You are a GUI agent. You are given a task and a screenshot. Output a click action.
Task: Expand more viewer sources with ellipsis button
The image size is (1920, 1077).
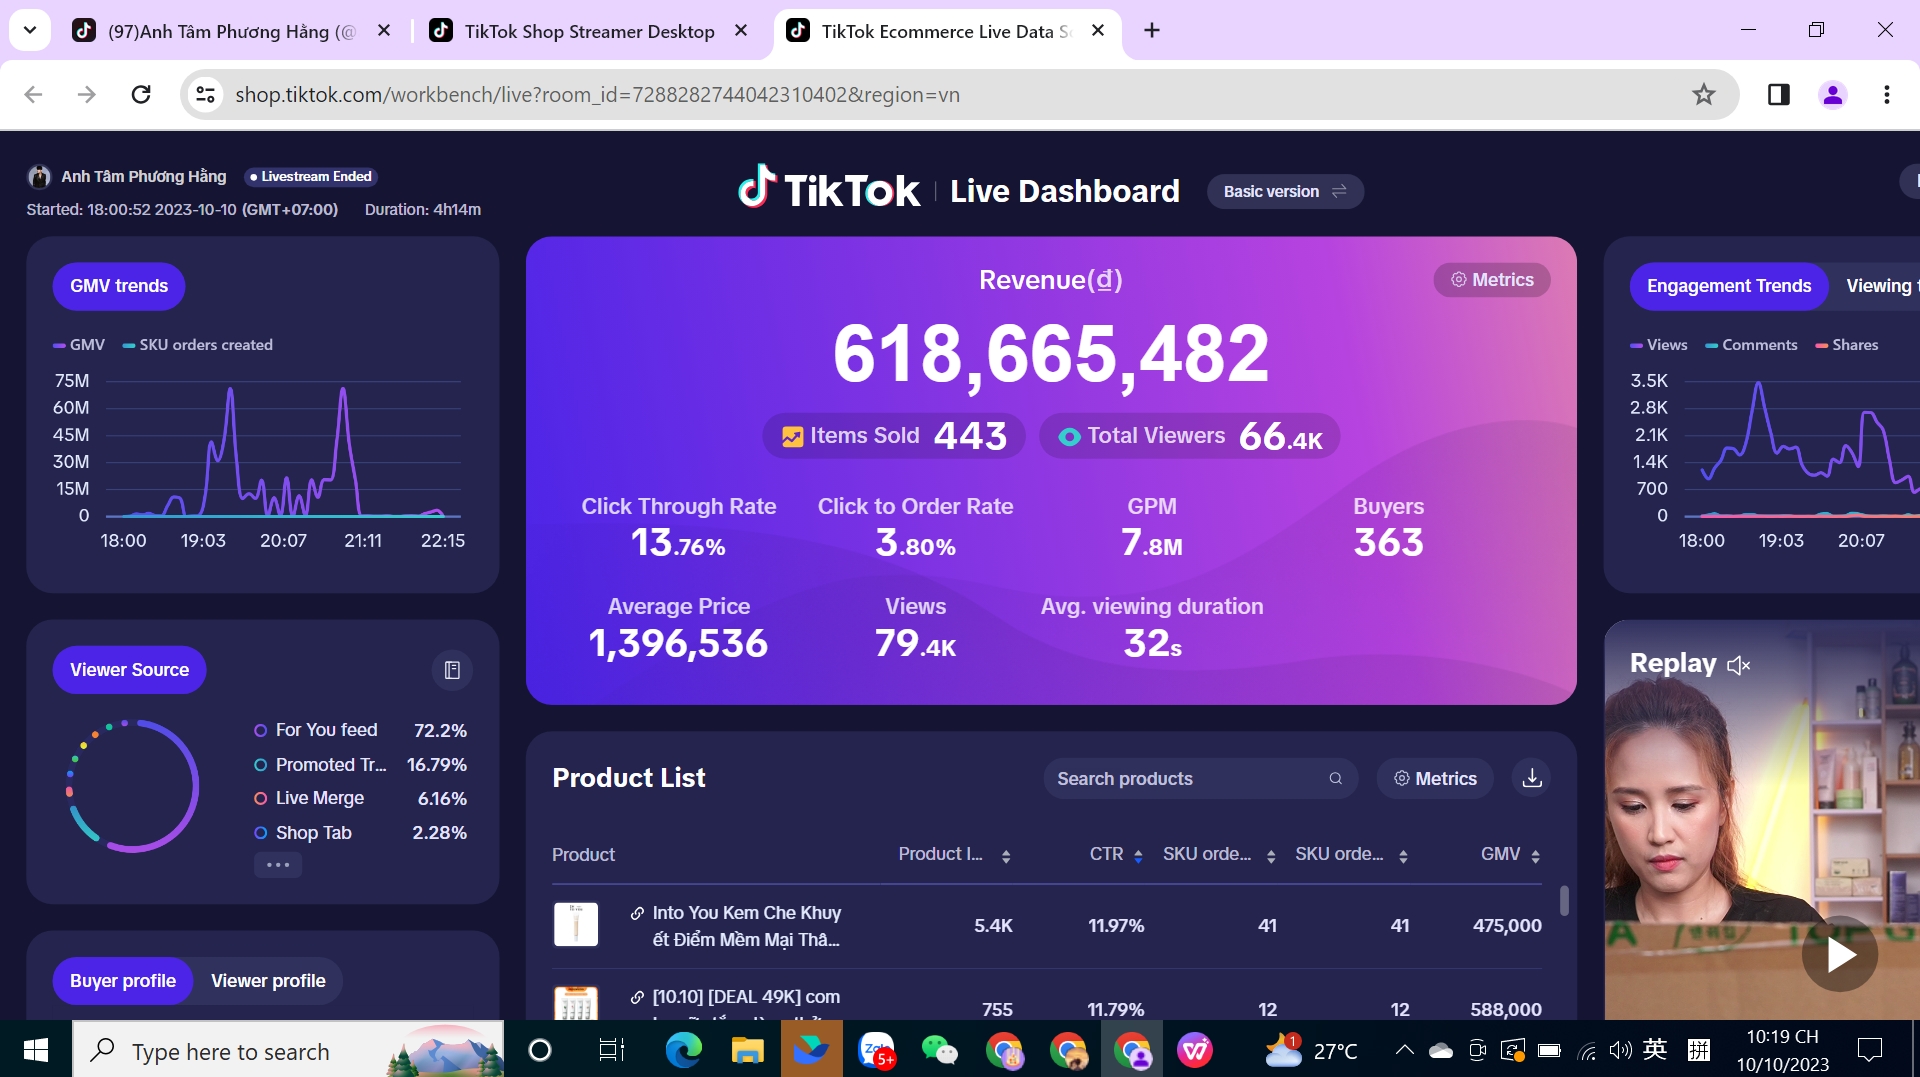[x=278, y=865]
